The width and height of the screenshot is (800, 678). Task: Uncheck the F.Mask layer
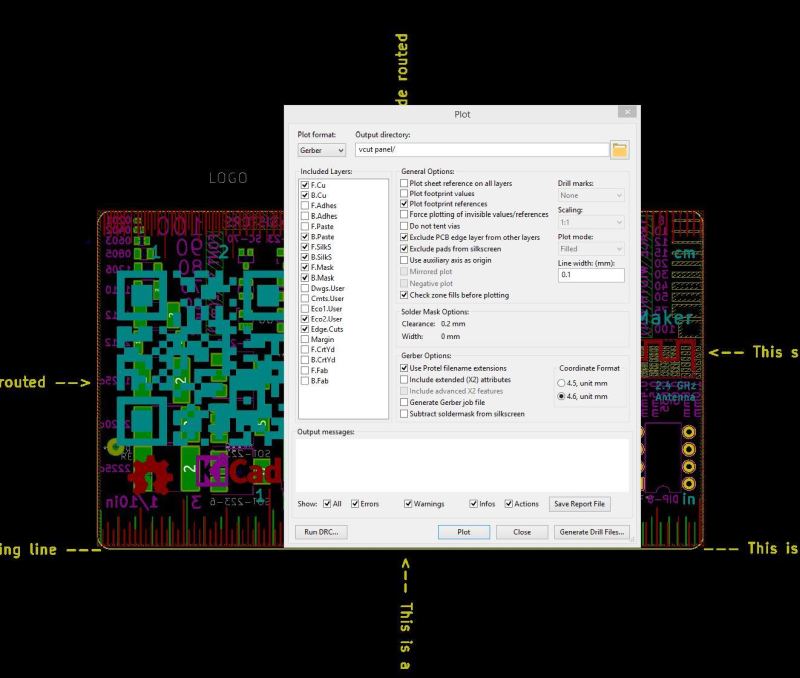coord(305,267)
